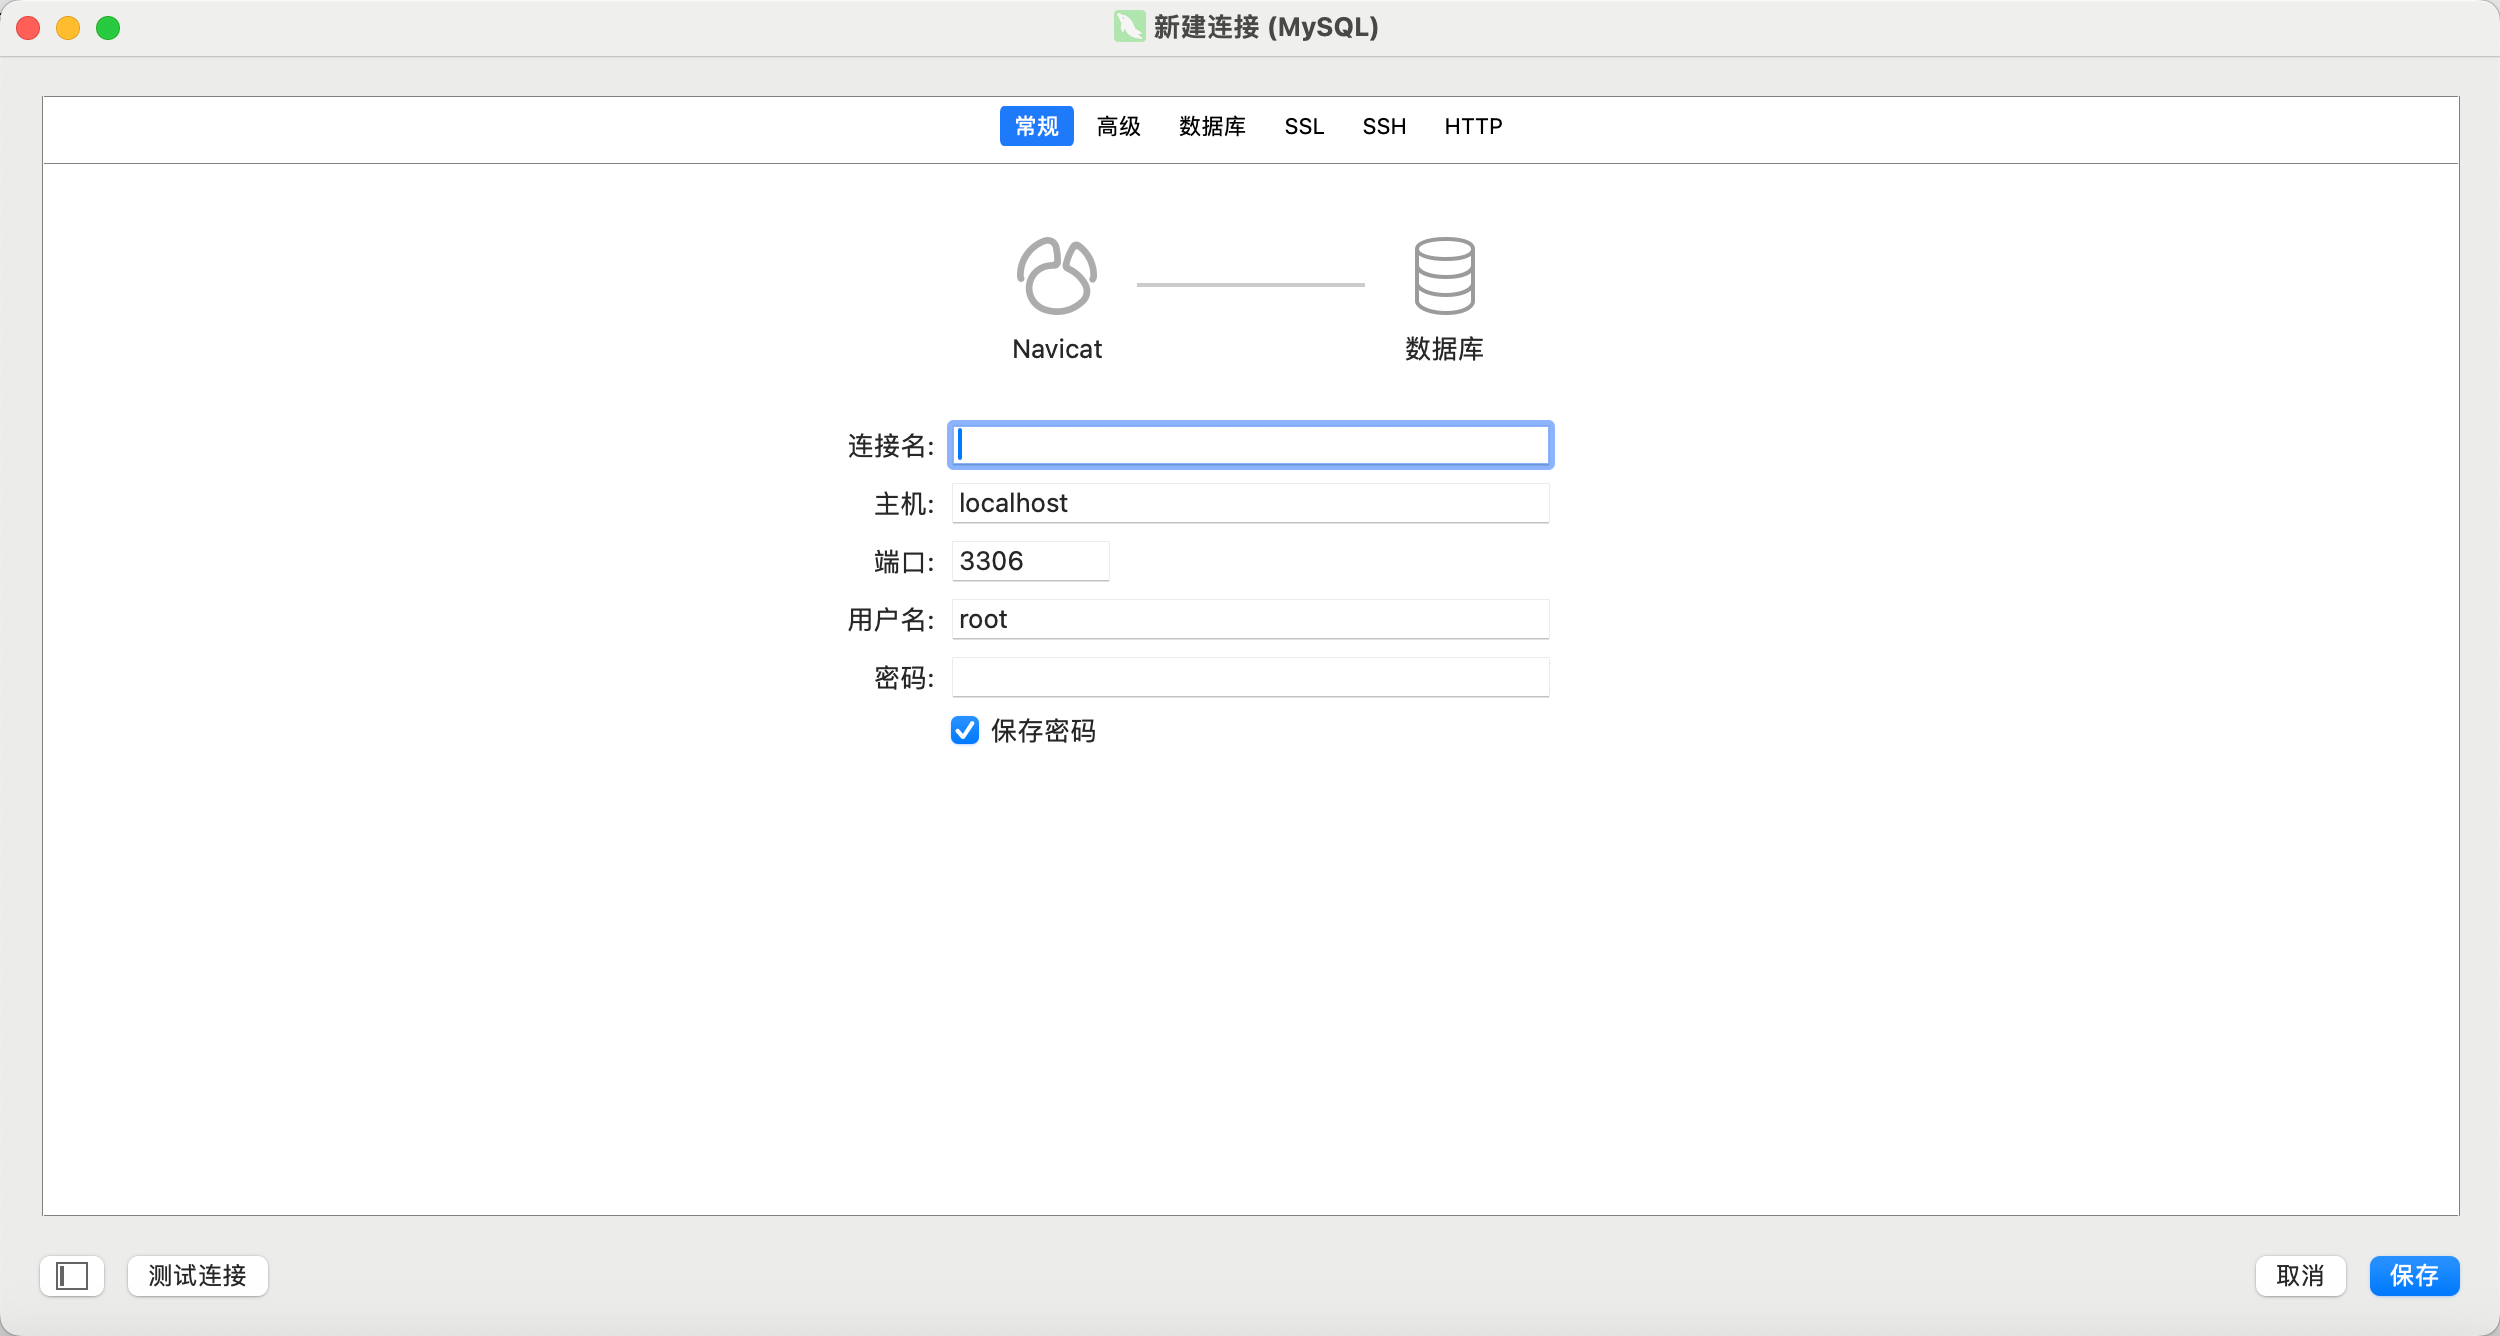The width and height of the screenshot is (2500, 1336).
Task: Click the 密码 label text
Action: [904, 678]
